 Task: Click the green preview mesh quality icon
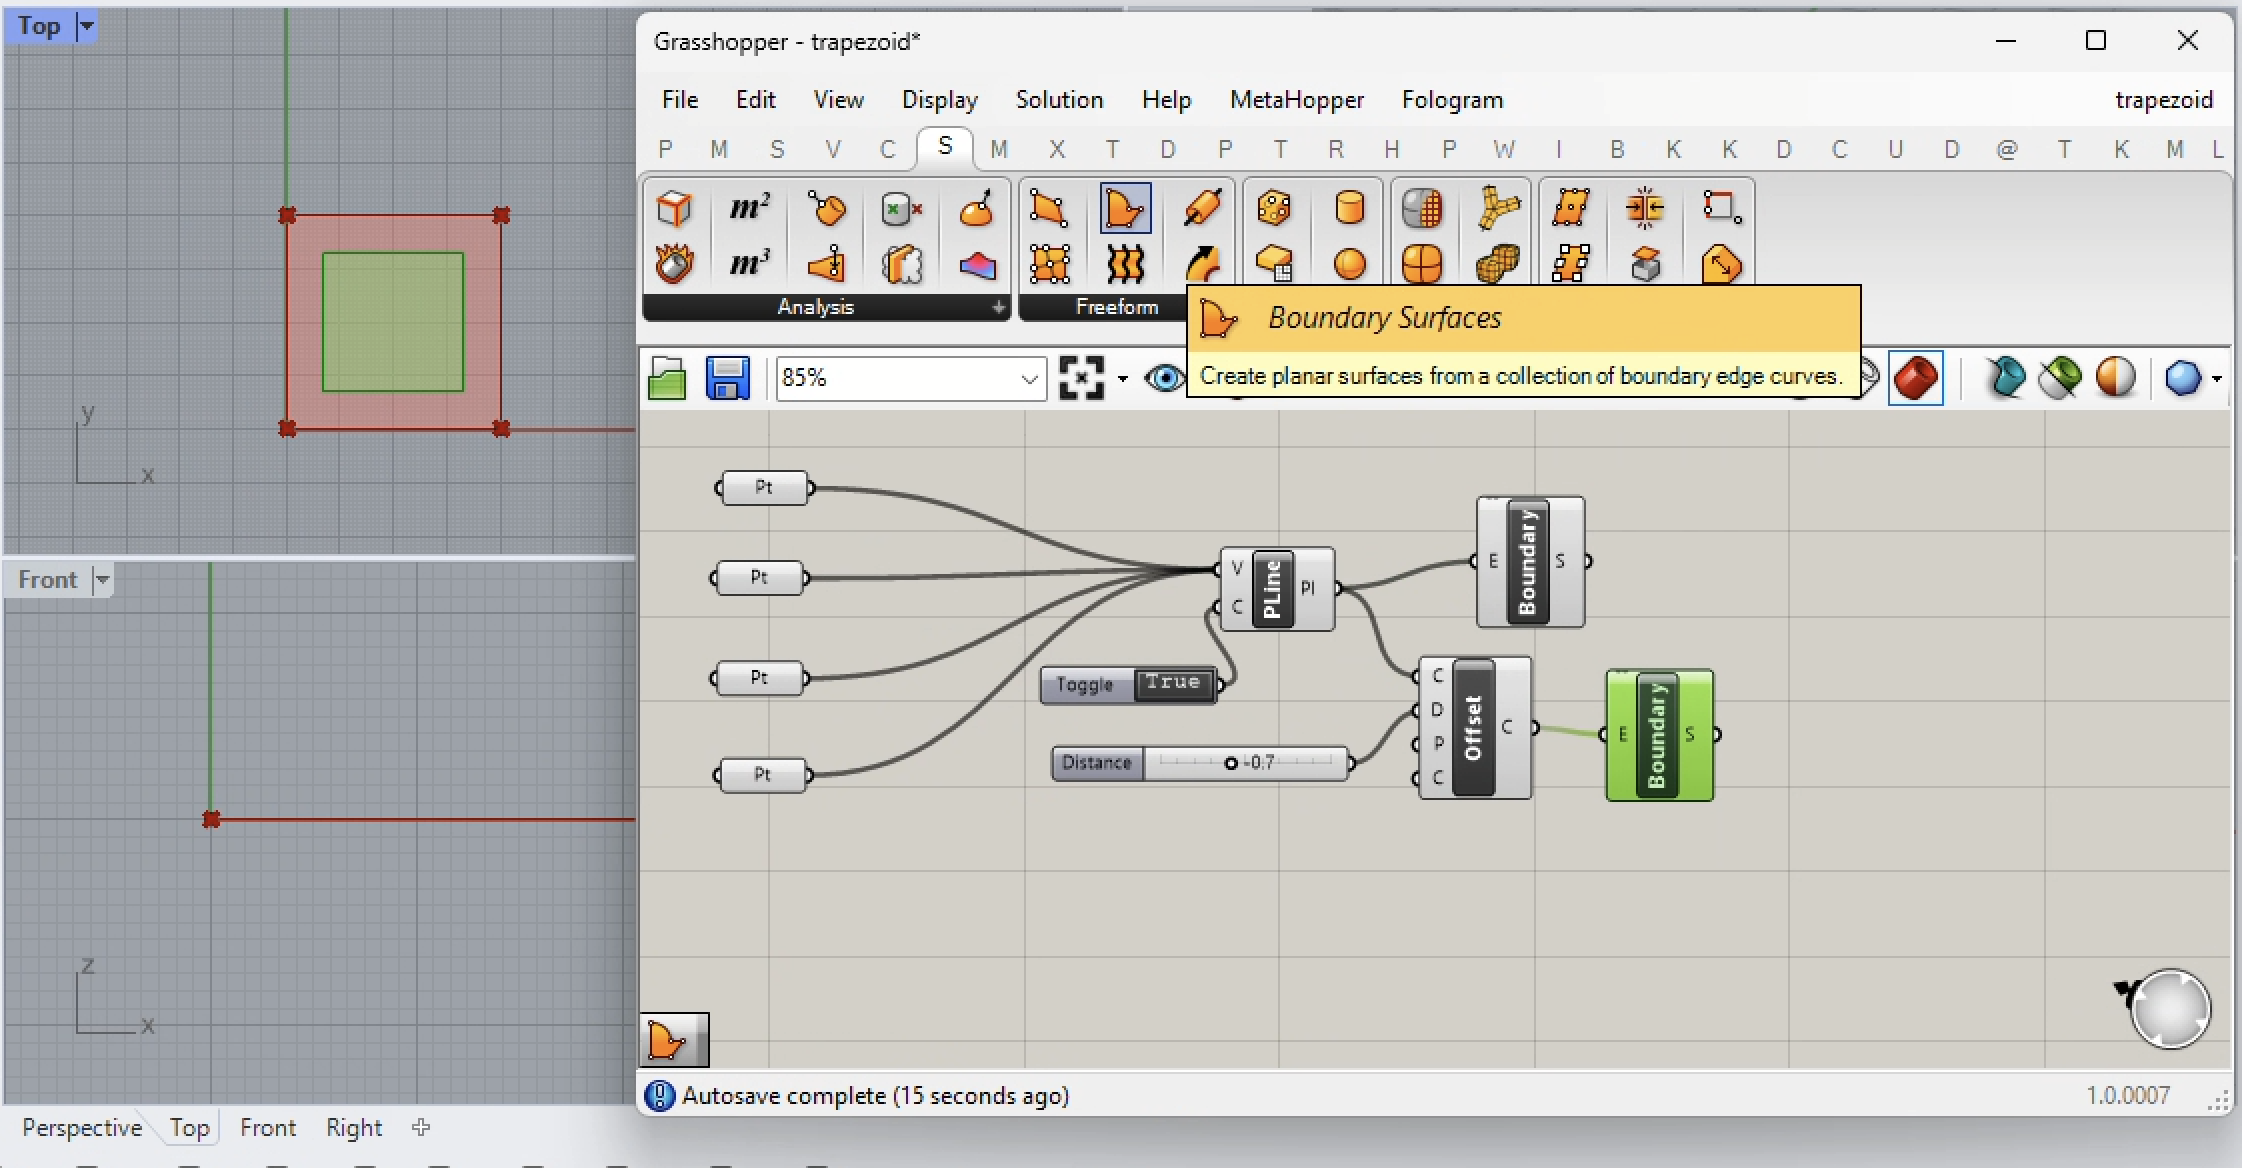(2060, 378)
